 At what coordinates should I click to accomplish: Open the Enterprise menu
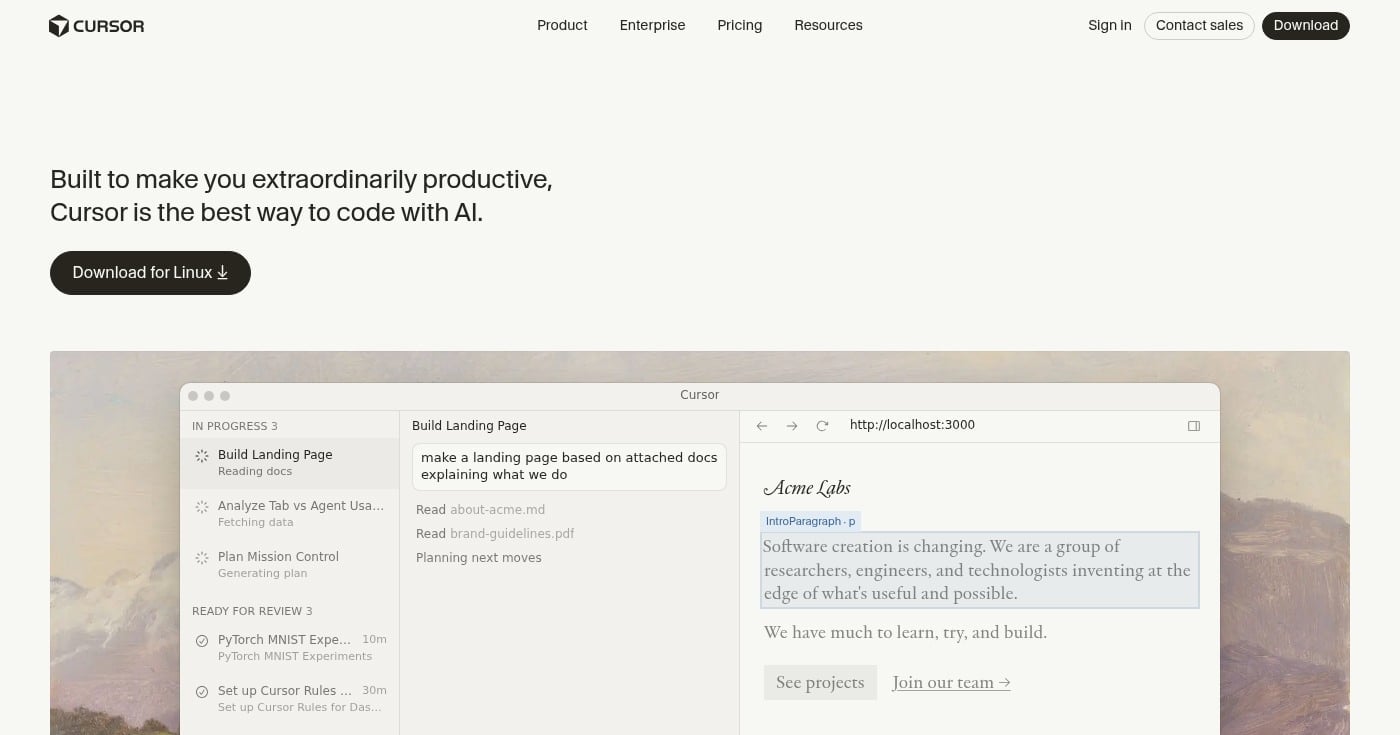click(x=652, y=25)
